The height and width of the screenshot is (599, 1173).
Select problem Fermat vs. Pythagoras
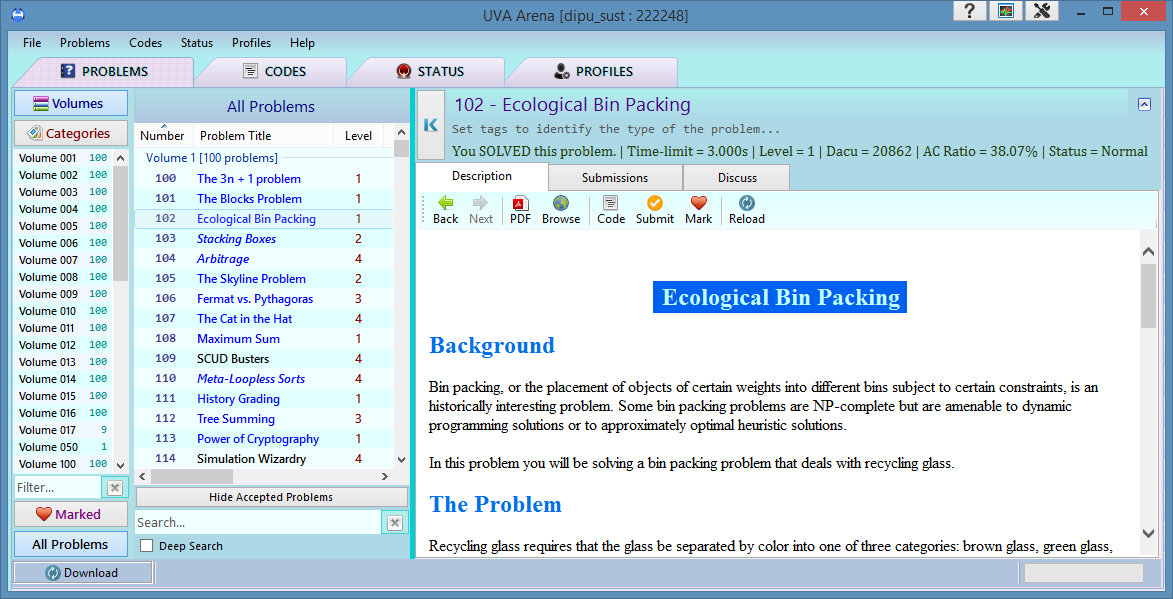pyautogui.click(x=264, y=299)
